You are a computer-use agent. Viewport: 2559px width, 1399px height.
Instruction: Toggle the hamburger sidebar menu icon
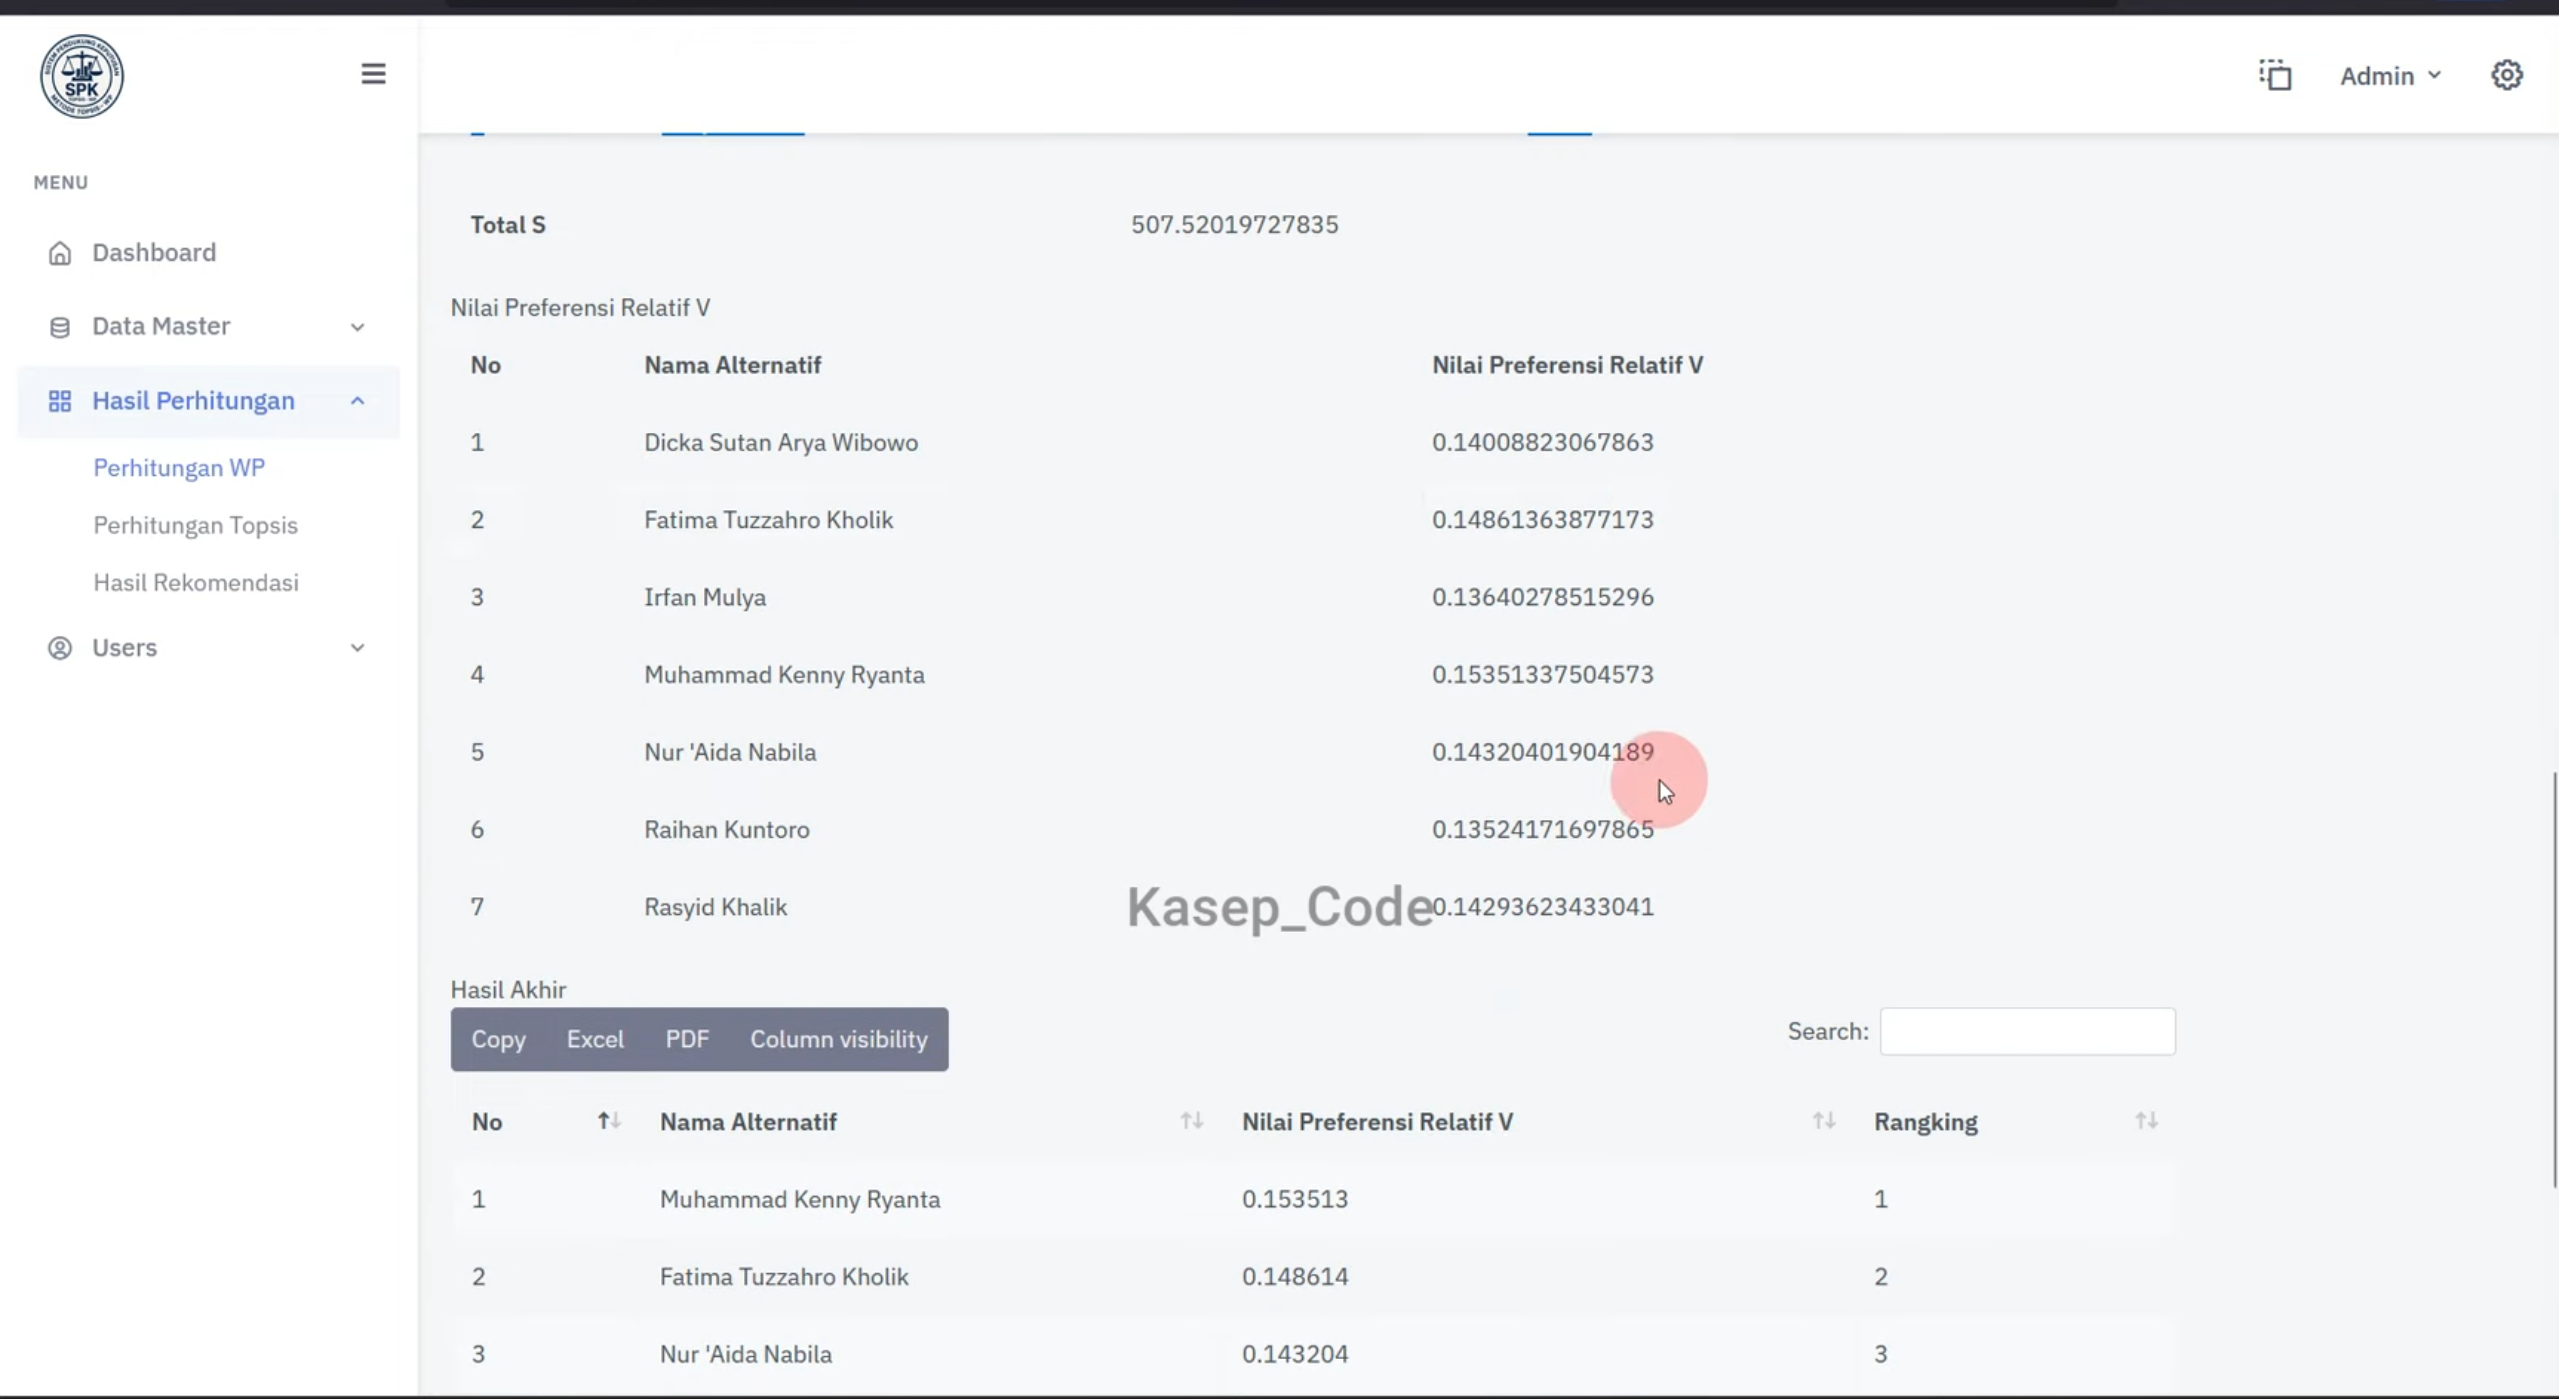pos(373,74)
